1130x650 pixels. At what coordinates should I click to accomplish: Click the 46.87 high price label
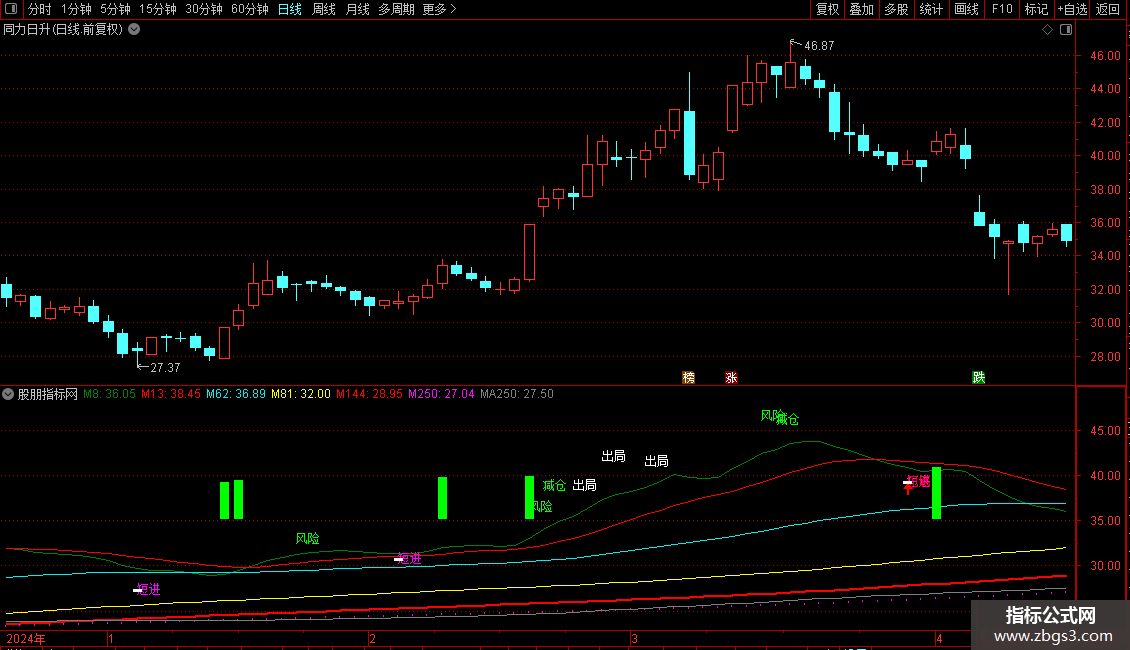point(819,45)
